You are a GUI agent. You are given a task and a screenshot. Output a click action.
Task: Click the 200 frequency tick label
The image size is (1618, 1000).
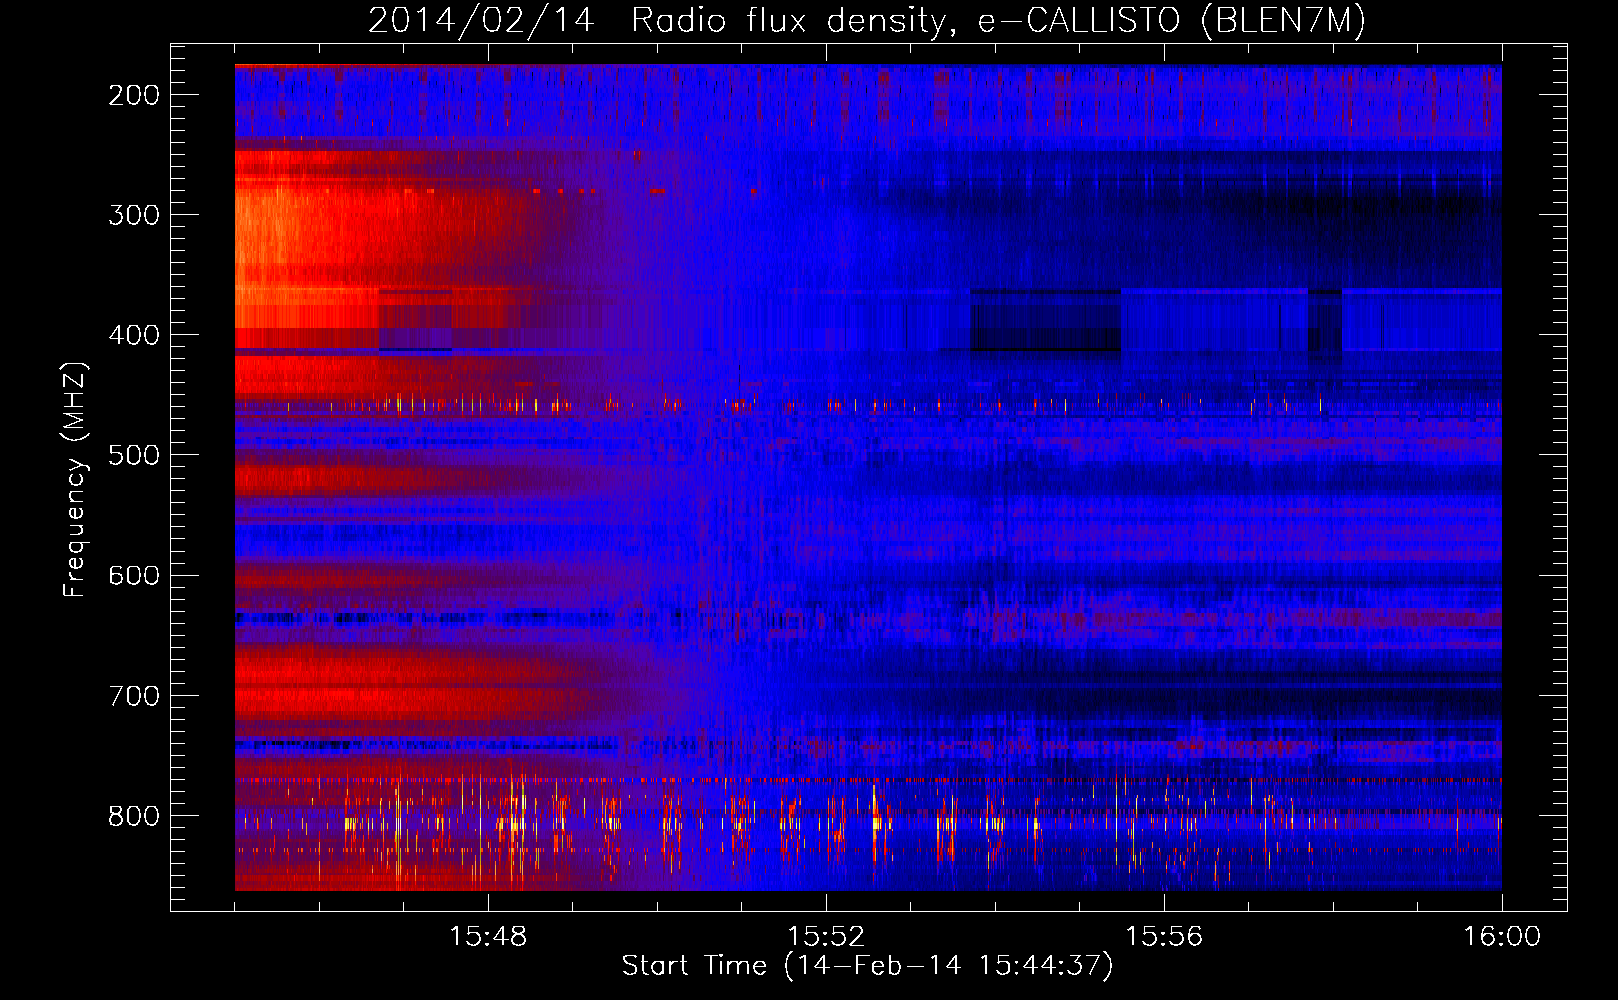(x=134, y=95)
